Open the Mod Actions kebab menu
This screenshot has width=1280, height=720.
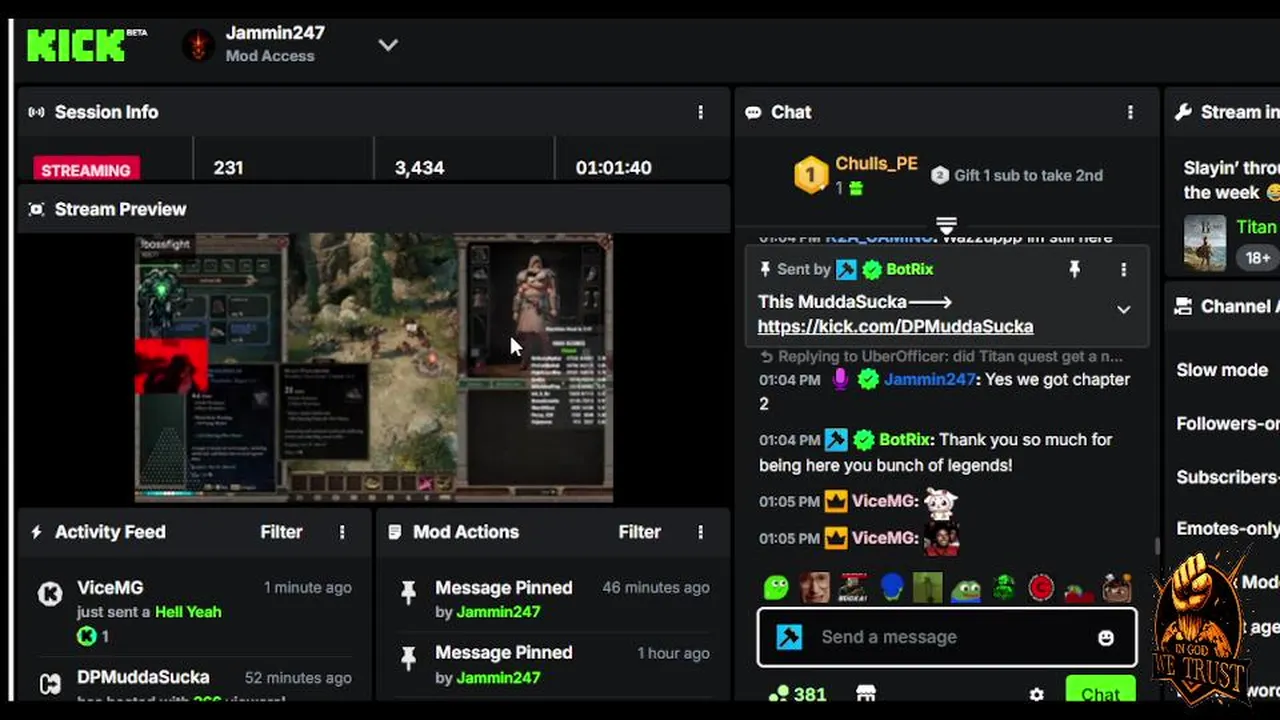coord(700,532)
